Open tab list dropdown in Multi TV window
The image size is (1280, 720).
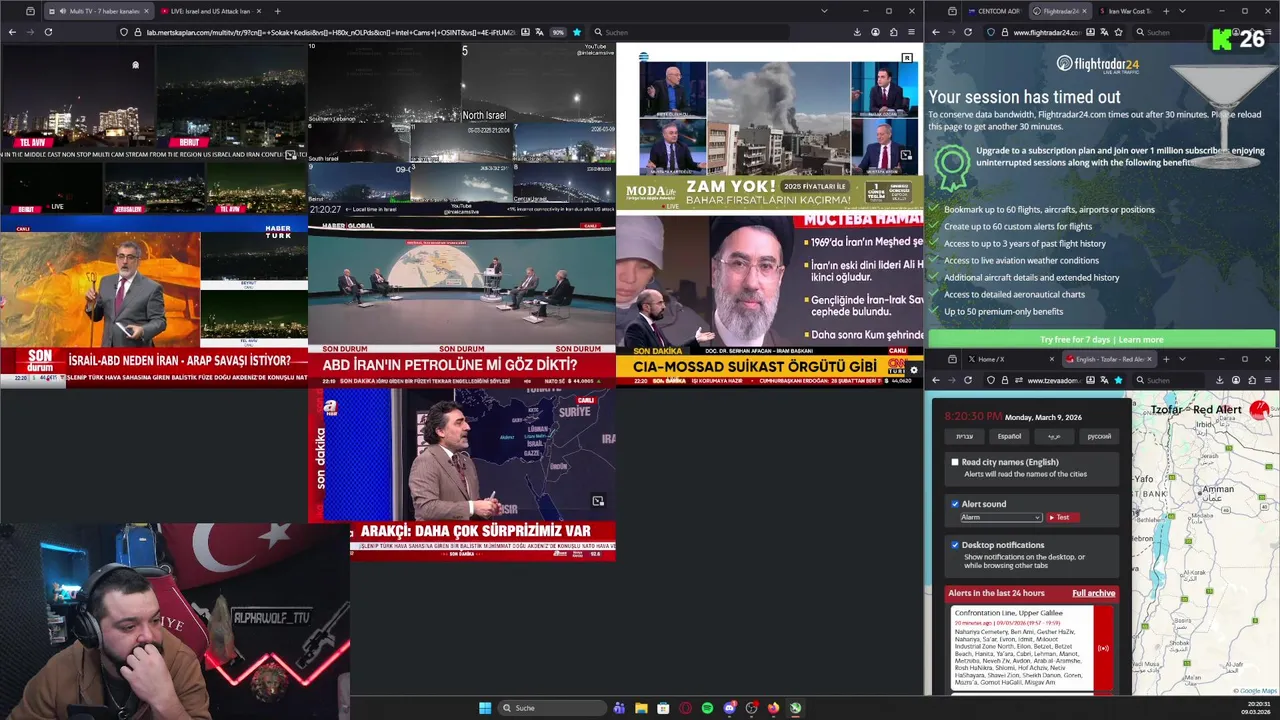(824, 11)
